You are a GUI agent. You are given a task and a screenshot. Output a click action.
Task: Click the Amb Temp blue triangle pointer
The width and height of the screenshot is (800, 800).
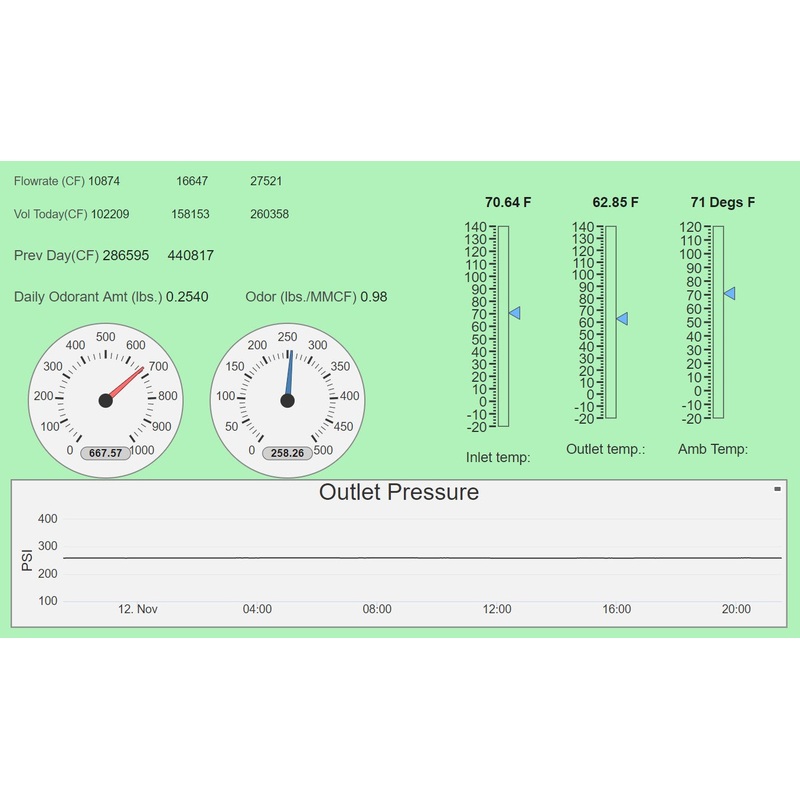(730, 293)
